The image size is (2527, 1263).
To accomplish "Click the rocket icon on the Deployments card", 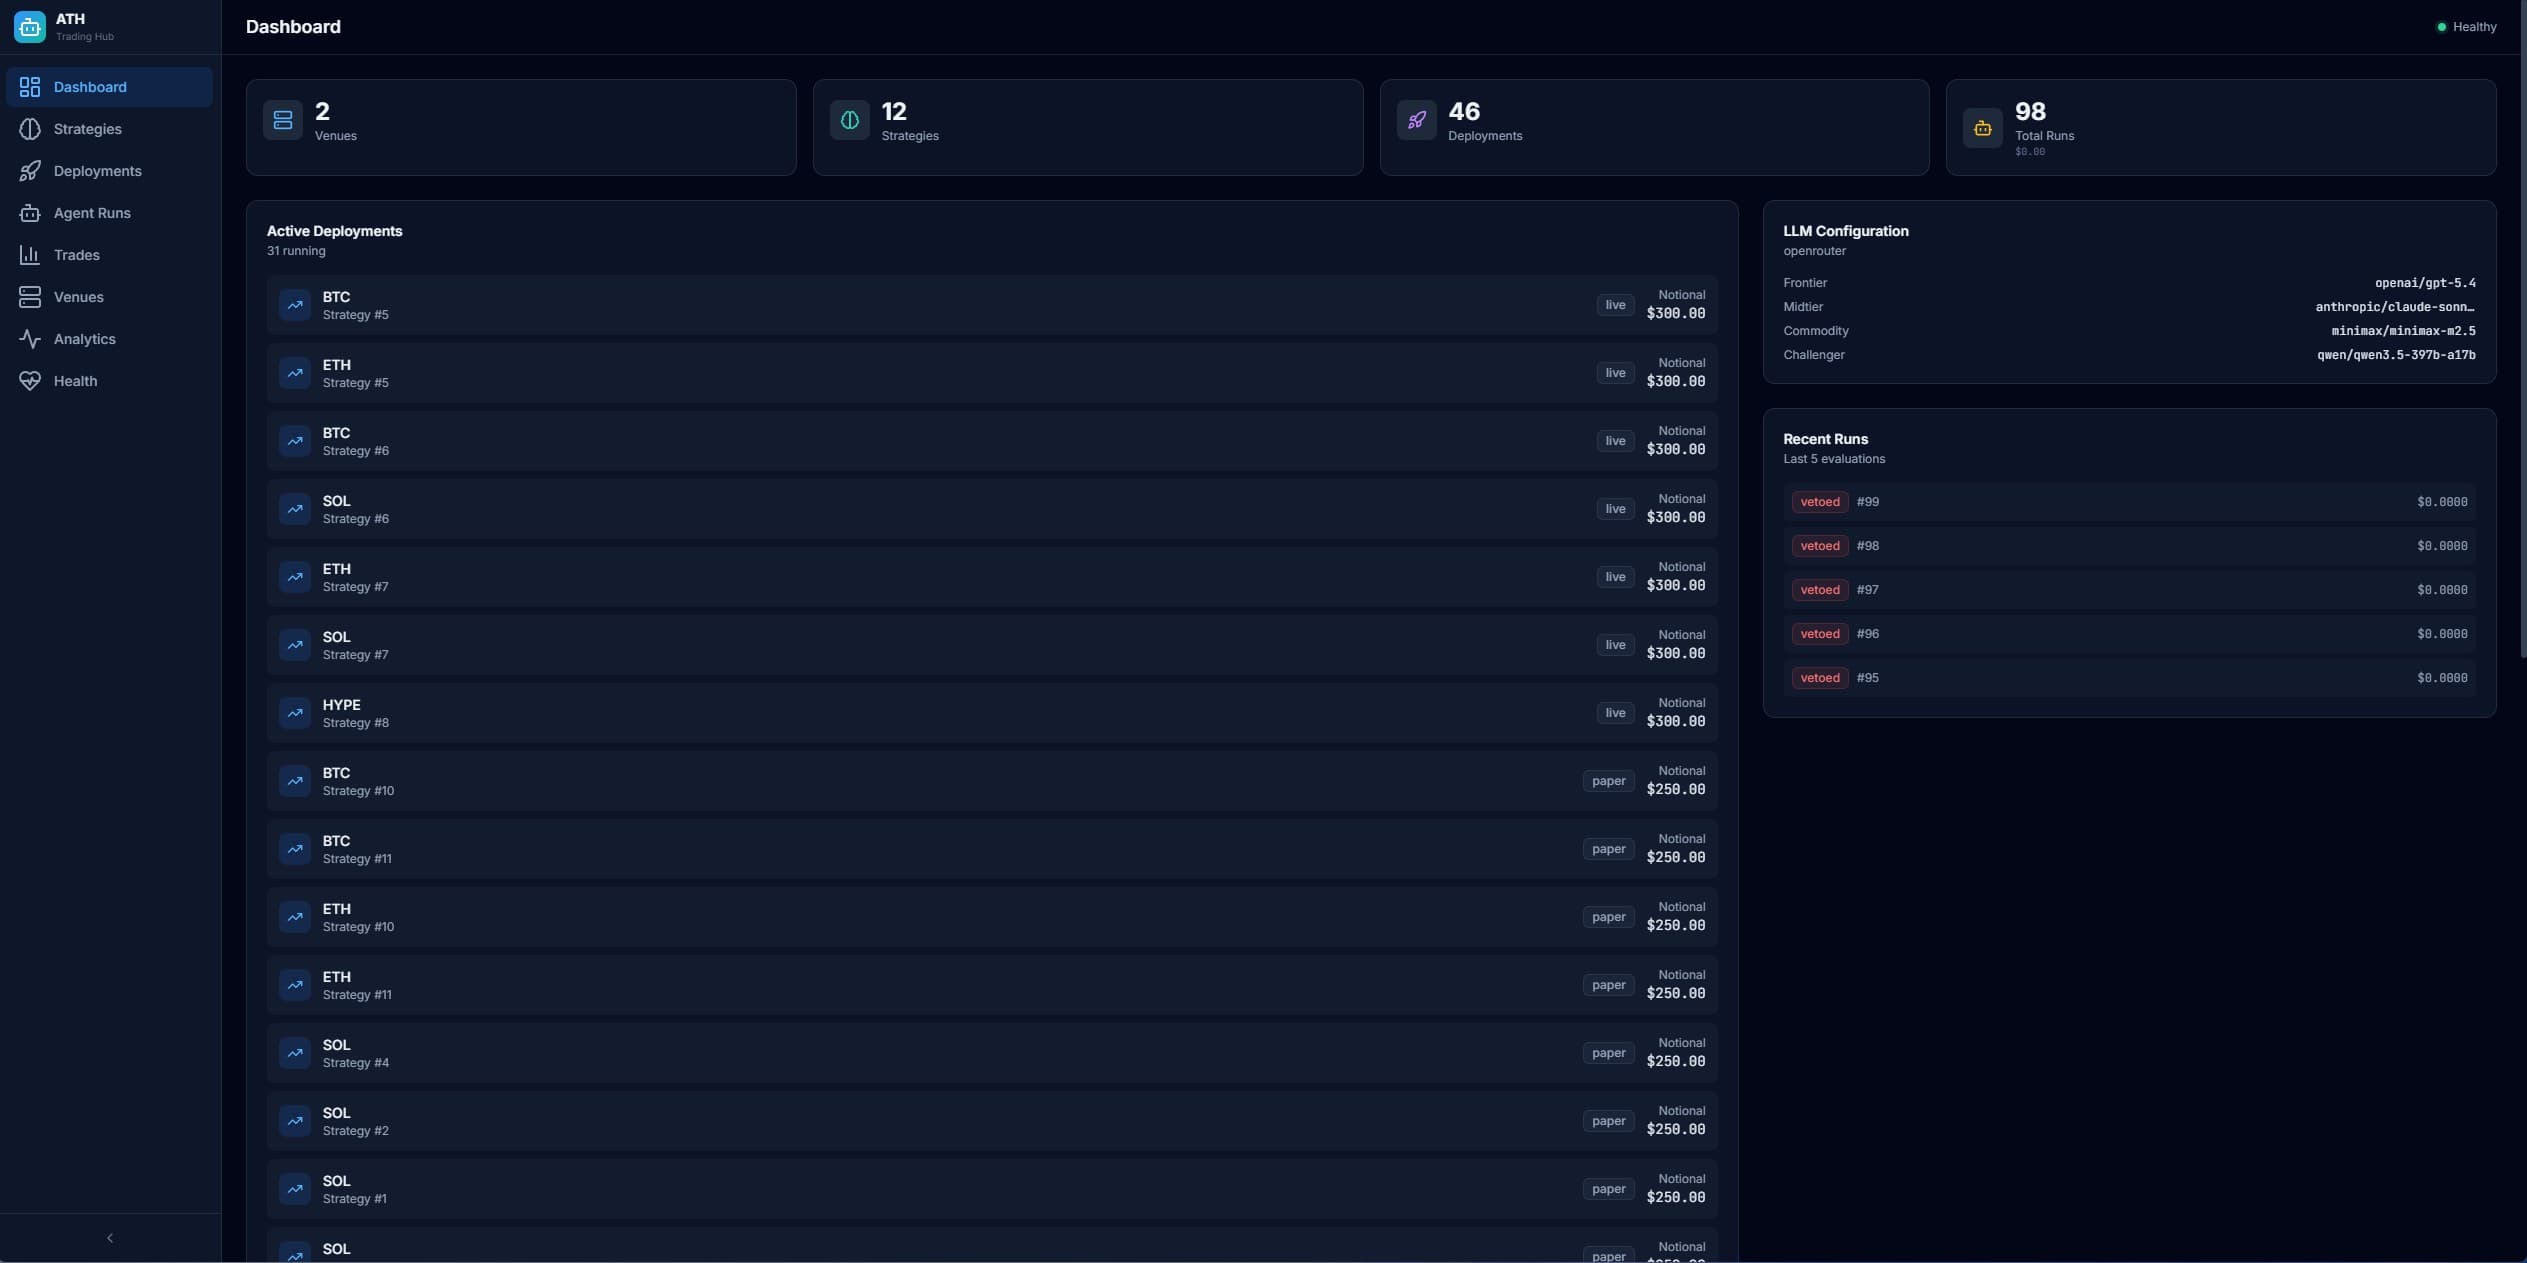I will [x=1414, y=120].
